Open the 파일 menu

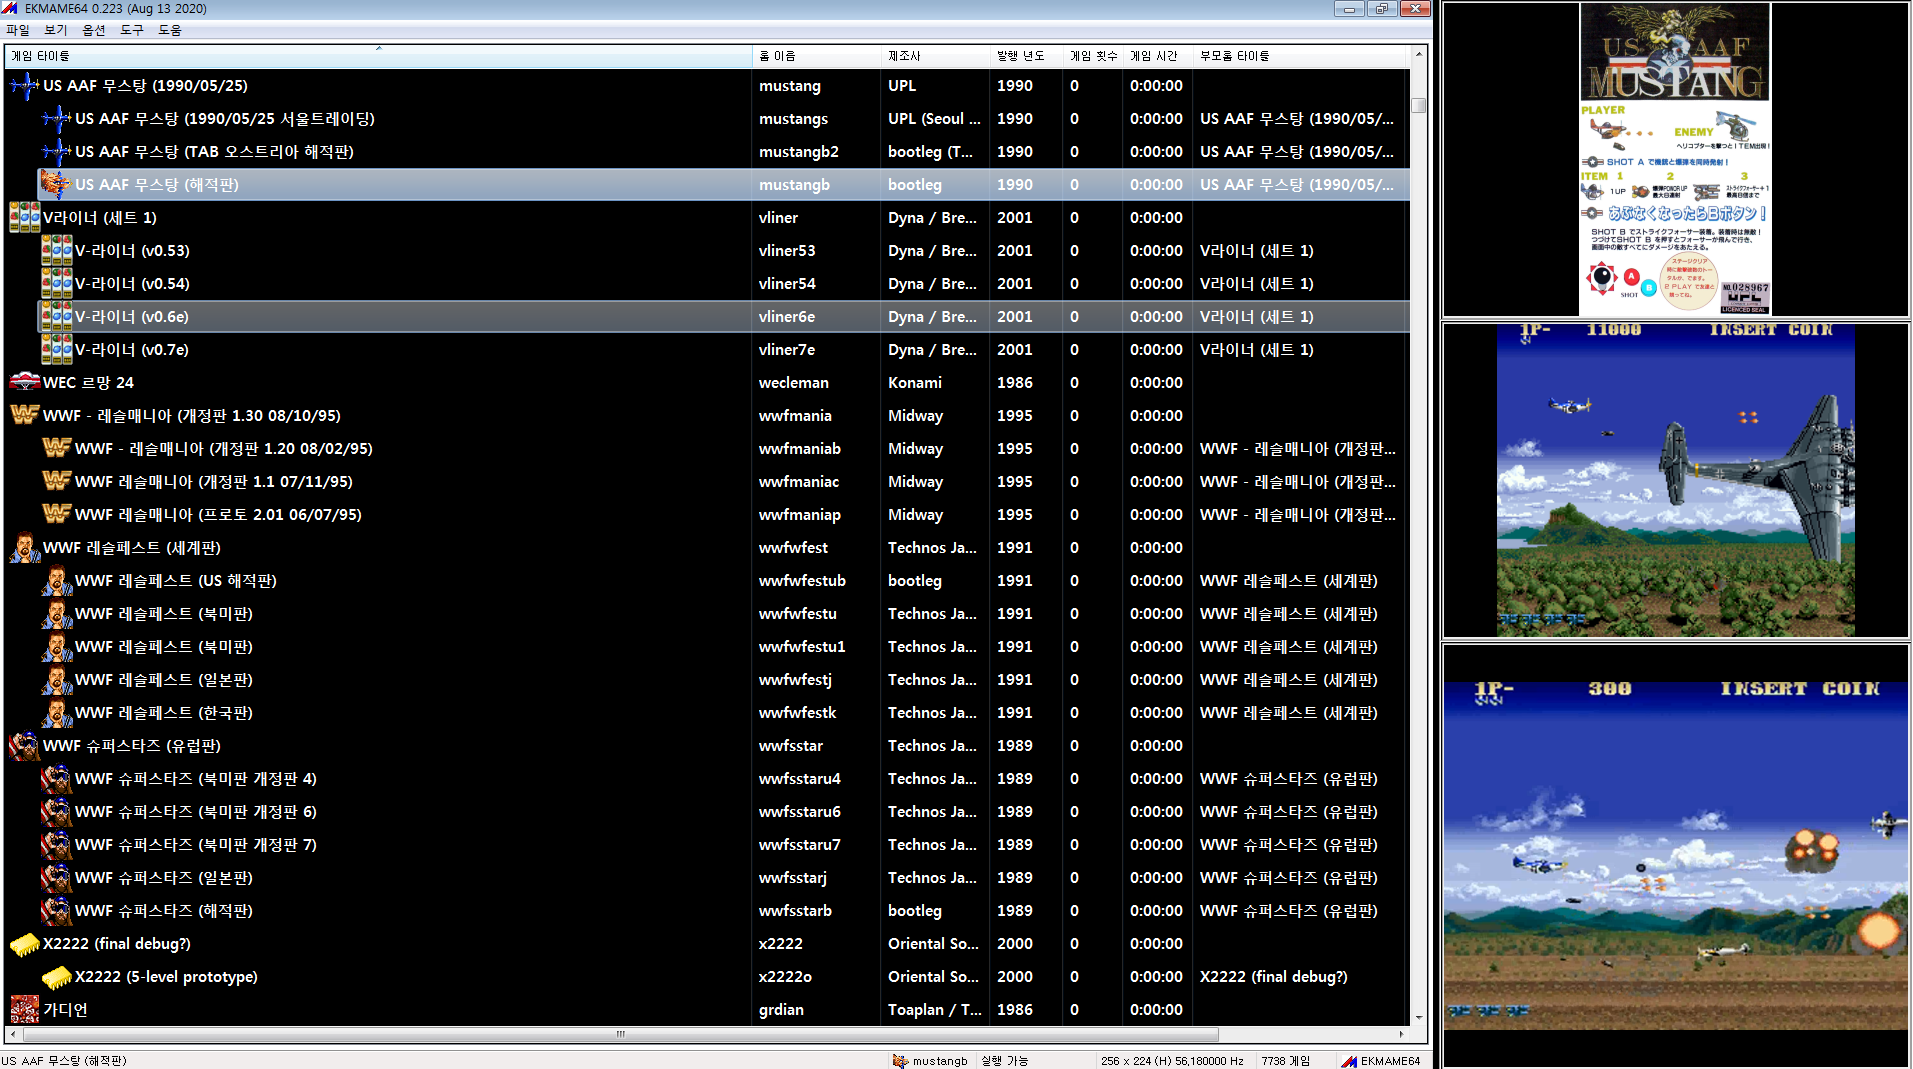[18, 30]
